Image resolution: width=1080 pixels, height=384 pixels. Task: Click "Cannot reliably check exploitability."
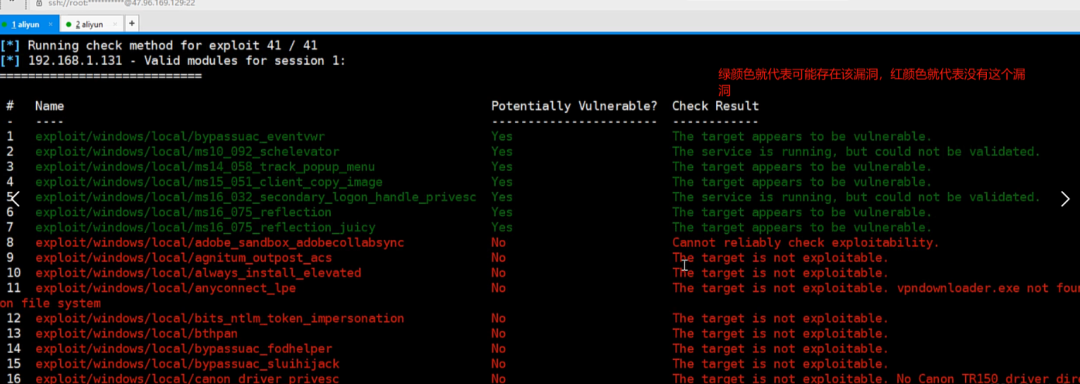pyautogui.click(x=805, y=242)
